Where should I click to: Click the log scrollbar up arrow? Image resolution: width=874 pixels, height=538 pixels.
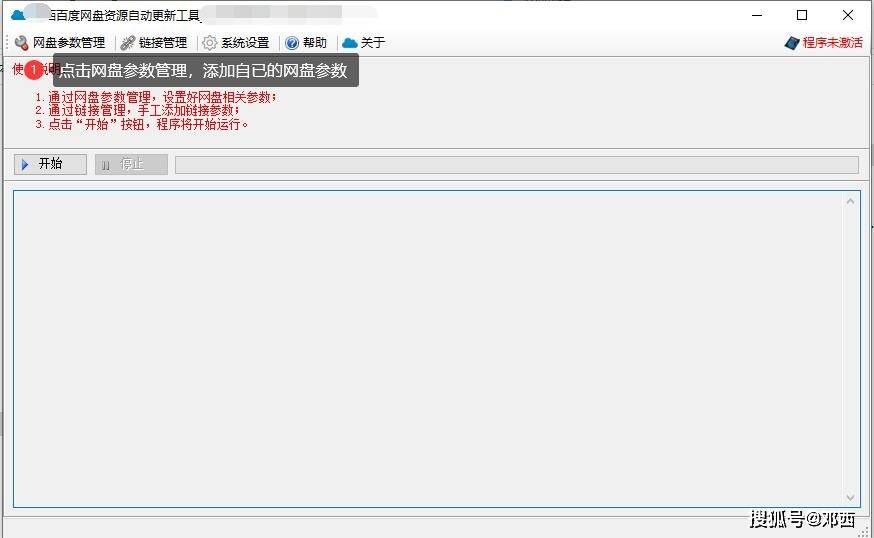pyautogui.click(x=850, y=201)
